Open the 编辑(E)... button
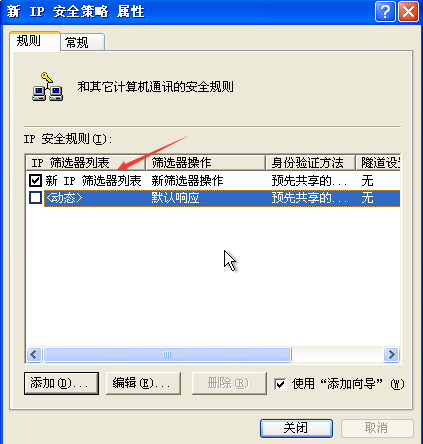423x444 pixels. [x=143, y=383]
